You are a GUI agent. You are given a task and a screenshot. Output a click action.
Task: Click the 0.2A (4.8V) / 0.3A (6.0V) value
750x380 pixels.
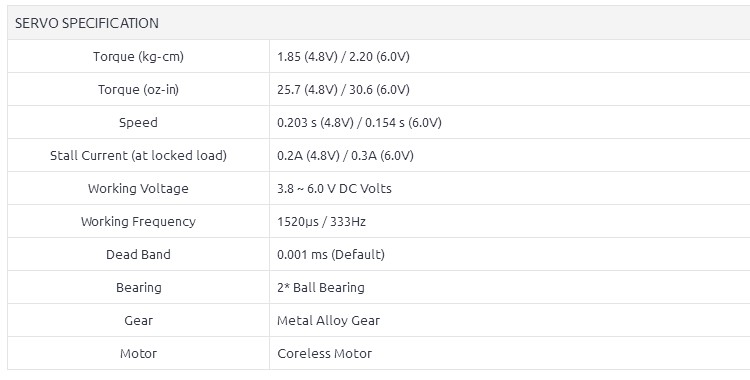click(x=345, y=156)
